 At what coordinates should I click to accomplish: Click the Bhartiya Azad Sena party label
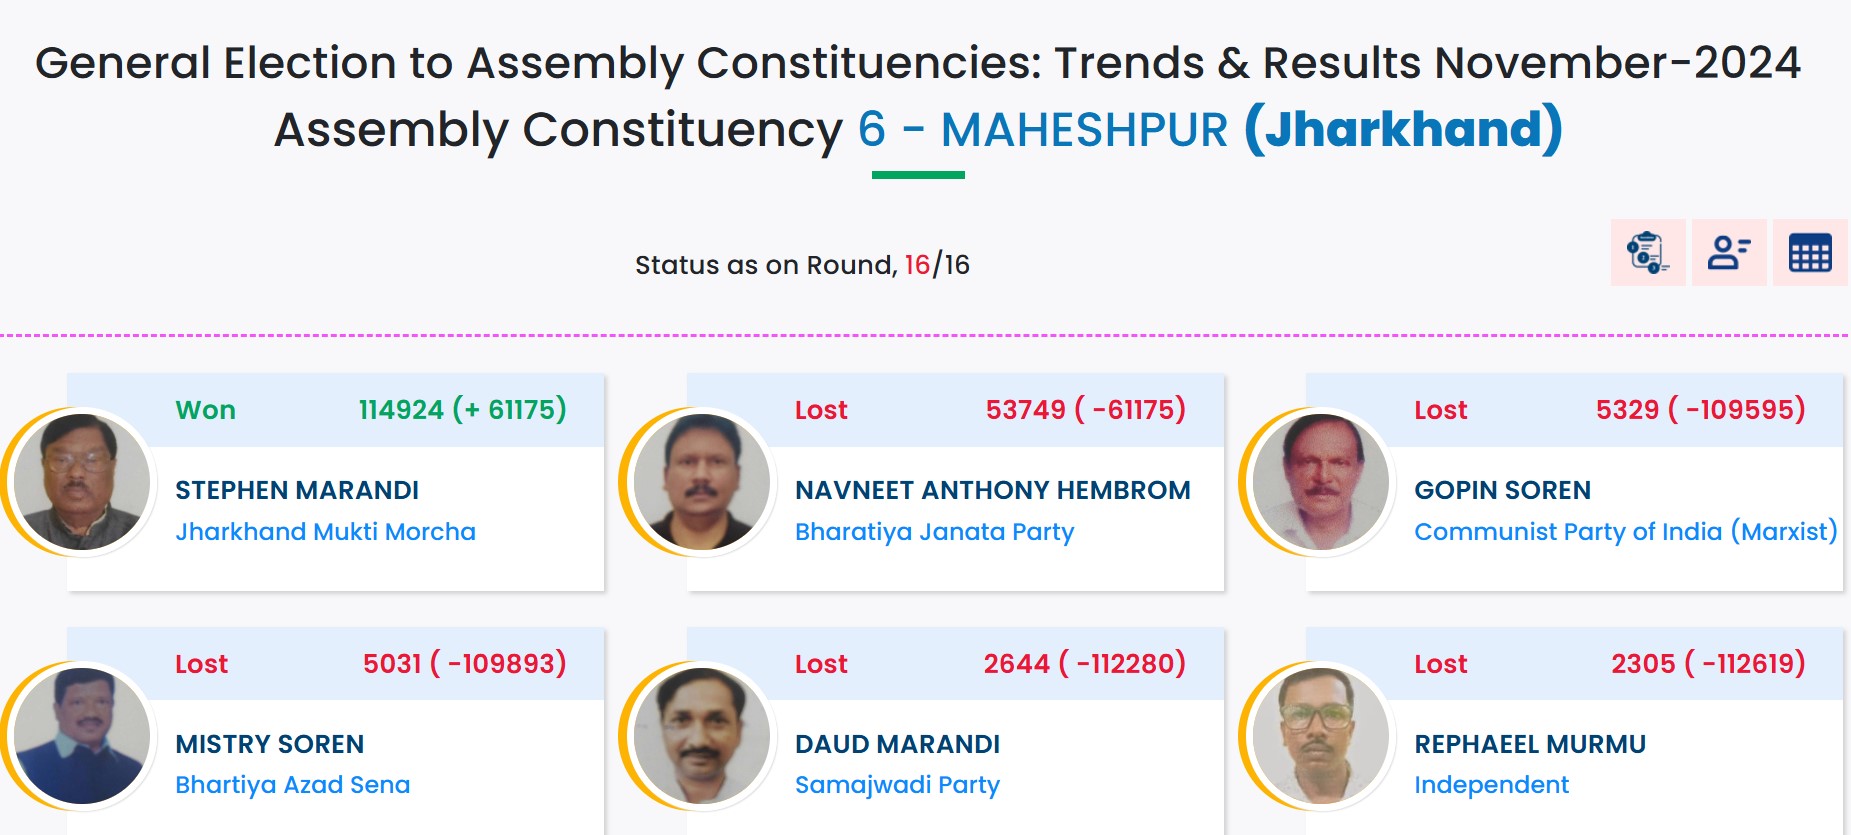coord(292,785)
